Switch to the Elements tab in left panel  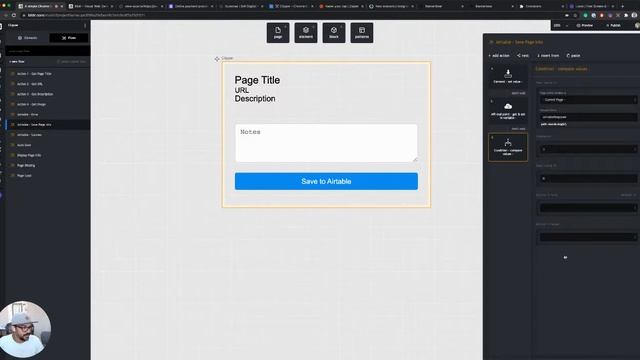27,38
